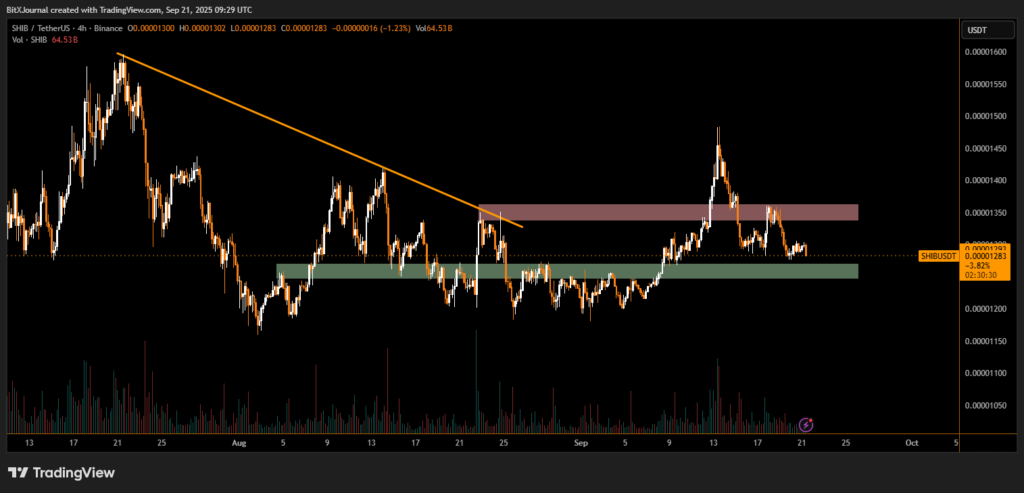This screenshot has width=1024, height=493.
Task: Open the USDT currency selector
Action: [x=976, y=31]
